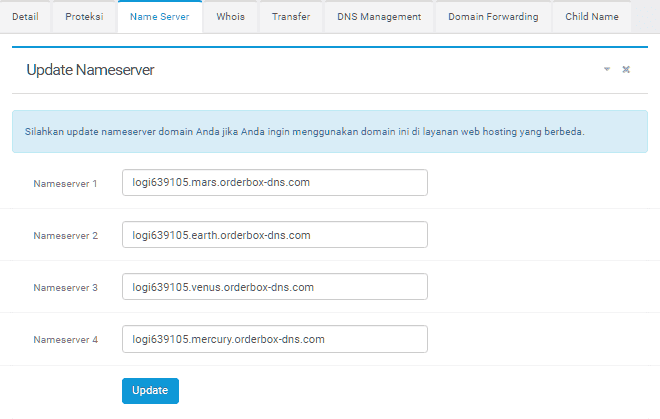
Task: Focus the Nameserver 2 input field
Action: (x=275, y=235)
